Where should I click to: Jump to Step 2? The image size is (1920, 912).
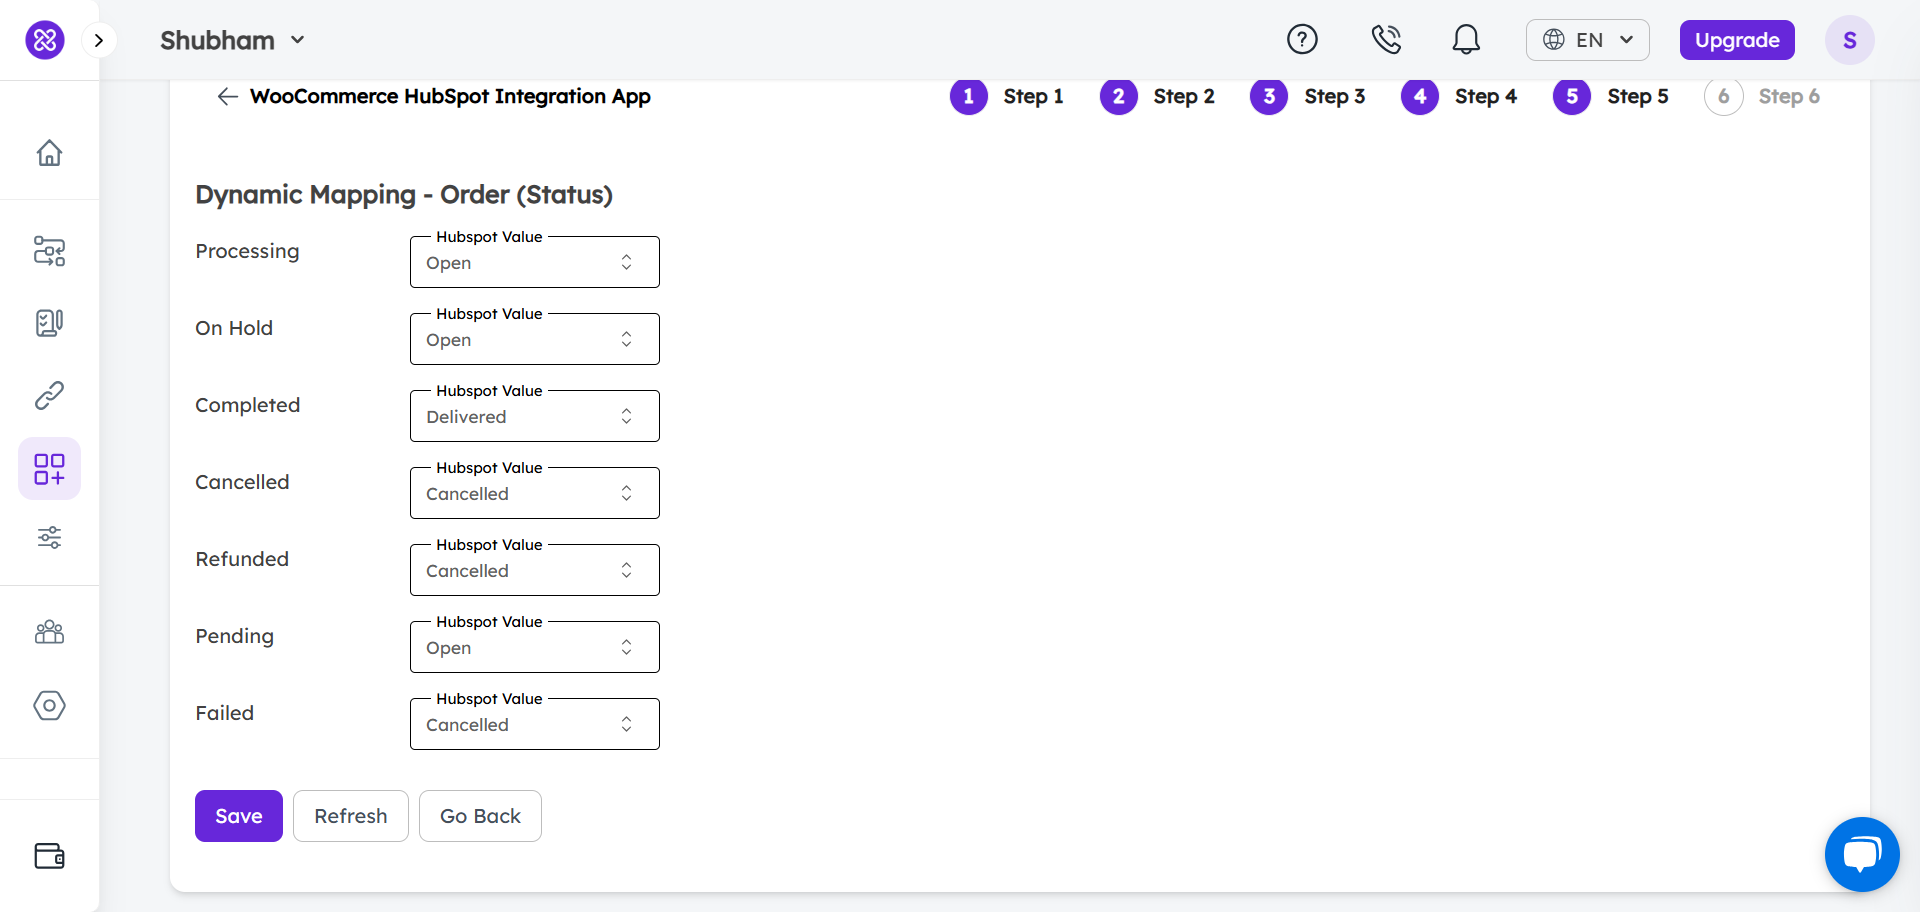(x=1158, y=96)
